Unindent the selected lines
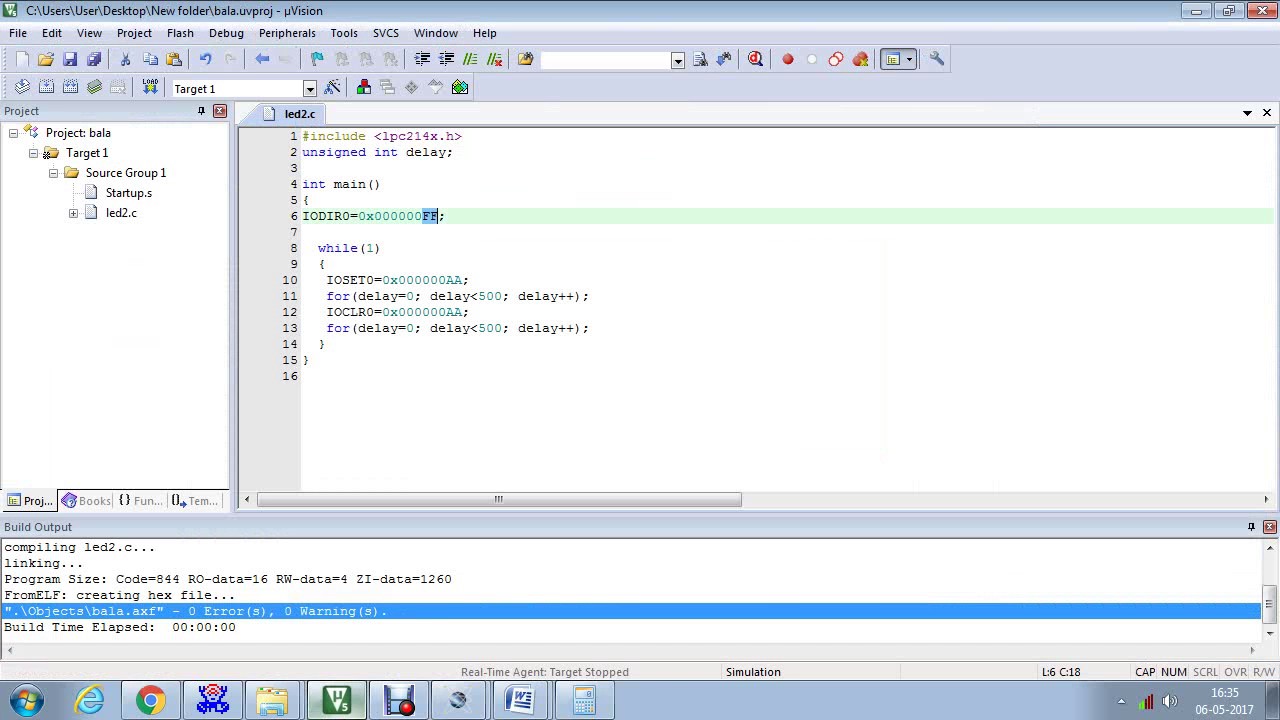This screenshot has width=1280, height=720. coord(446,59)
